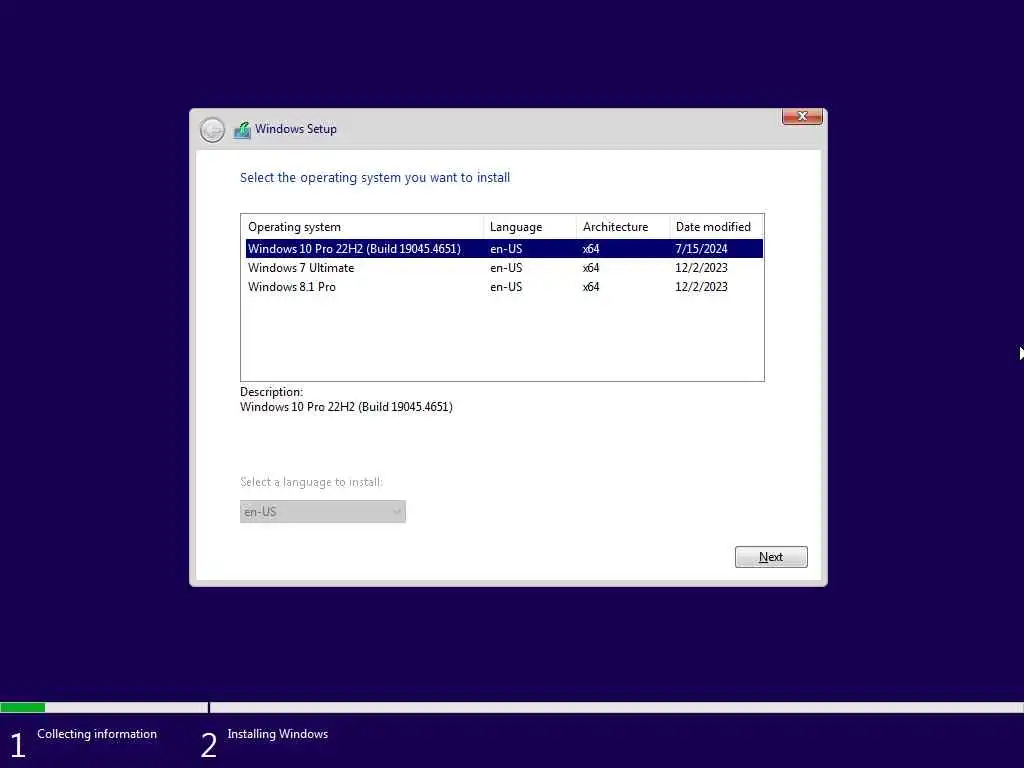Close the Windows Setup dialog

click(x=802, y=116)
